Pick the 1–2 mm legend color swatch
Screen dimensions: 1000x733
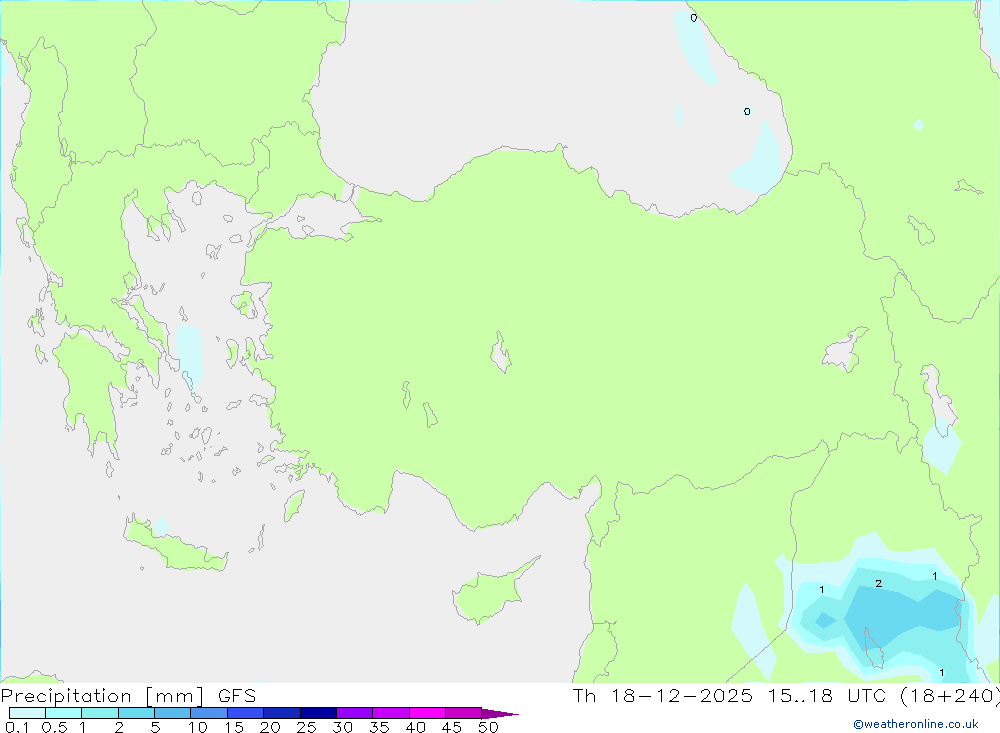point(100,713)
